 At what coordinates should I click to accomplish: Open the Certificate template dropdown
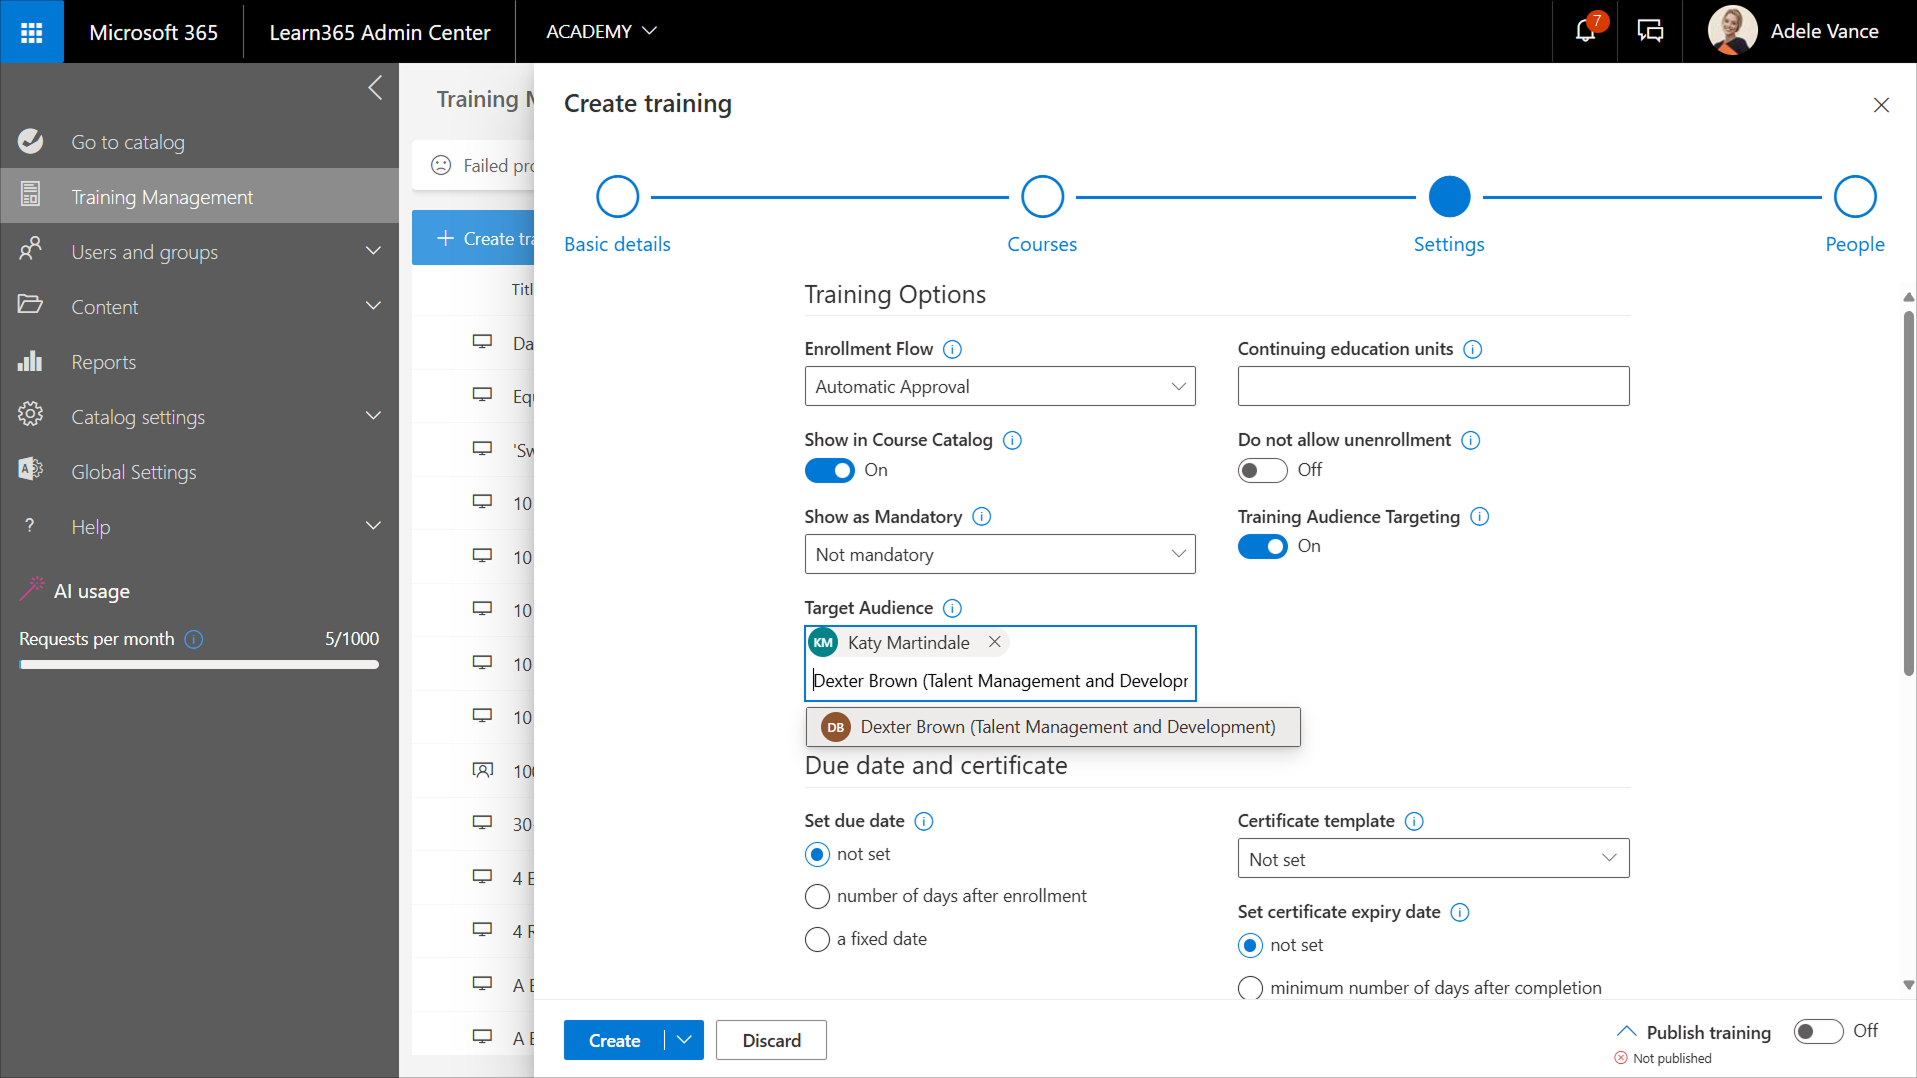click(x=1432, y=859)
